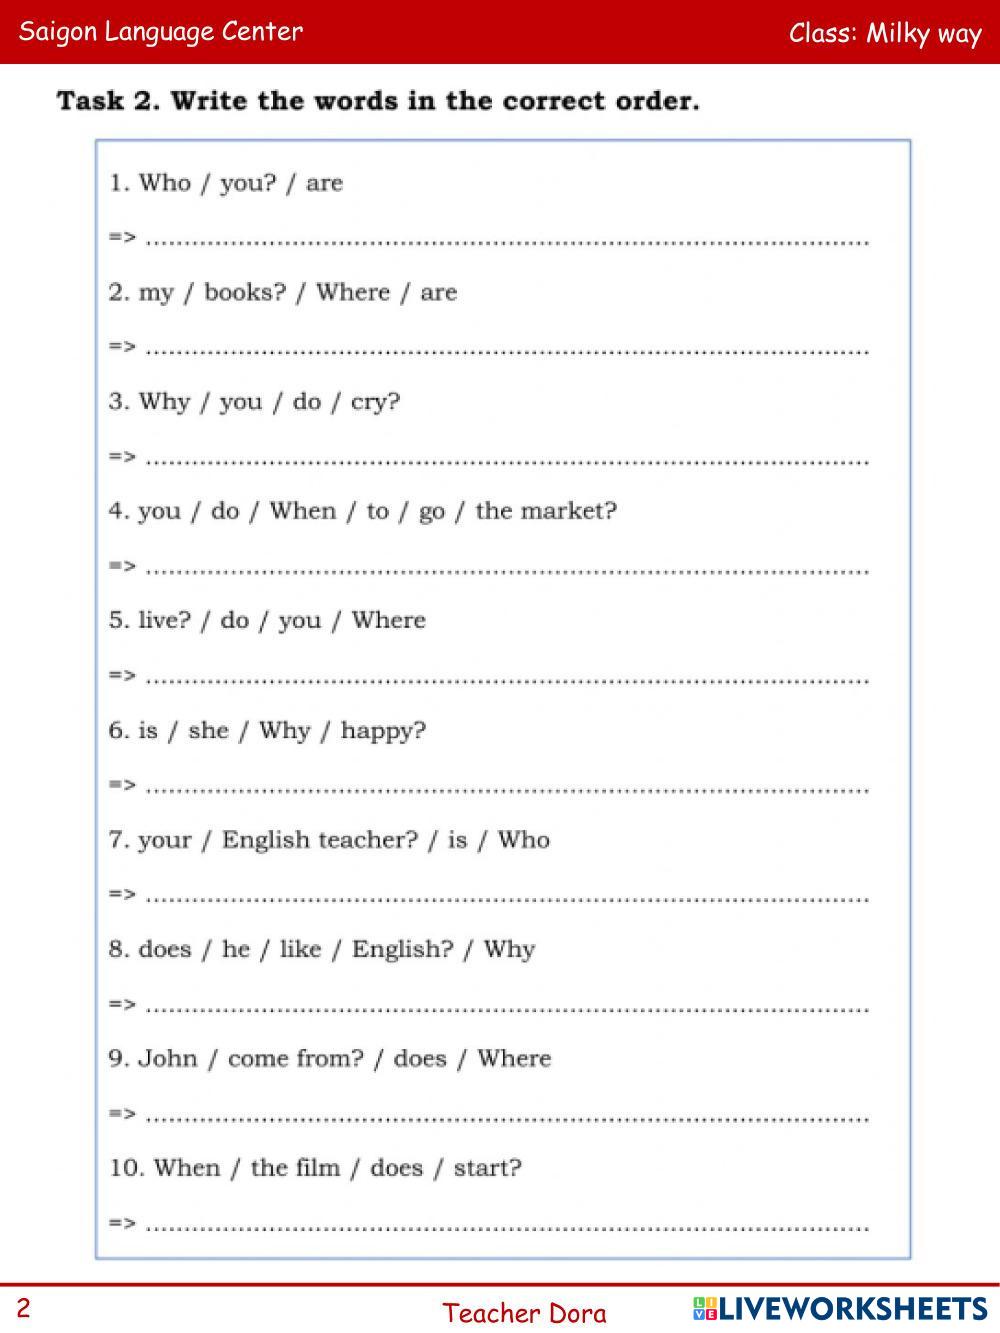
Task: Click the Liveworksheets logo icon
Action: (704, 1308)
